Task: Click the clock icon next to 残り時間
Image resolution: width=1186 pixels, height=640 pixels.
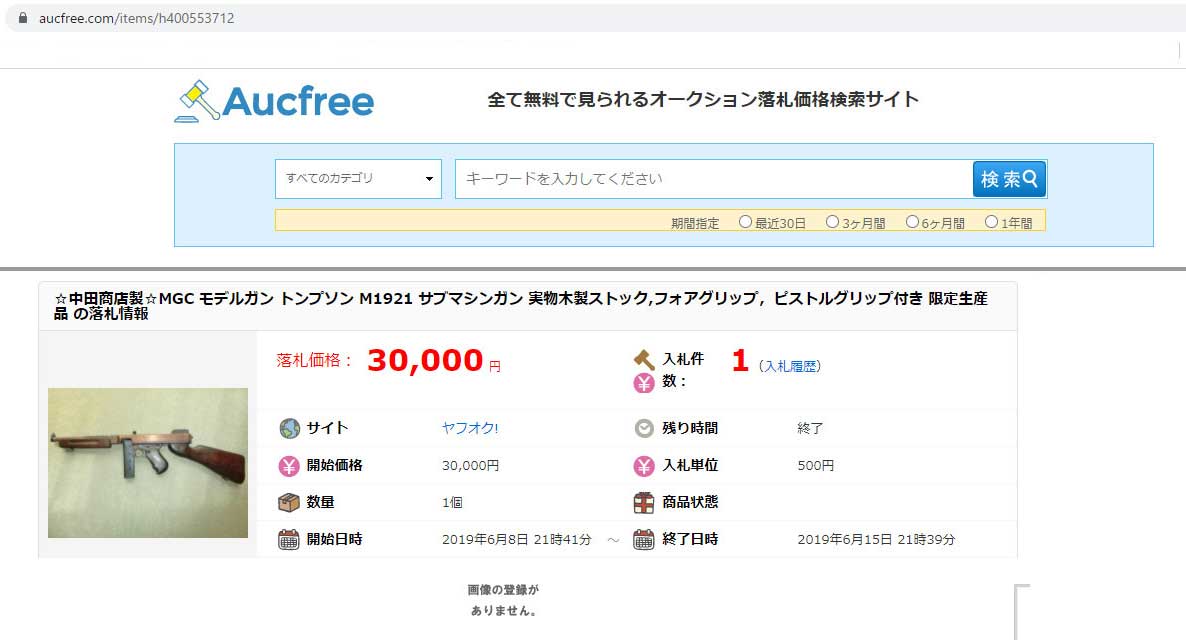Action: [644, 428]
